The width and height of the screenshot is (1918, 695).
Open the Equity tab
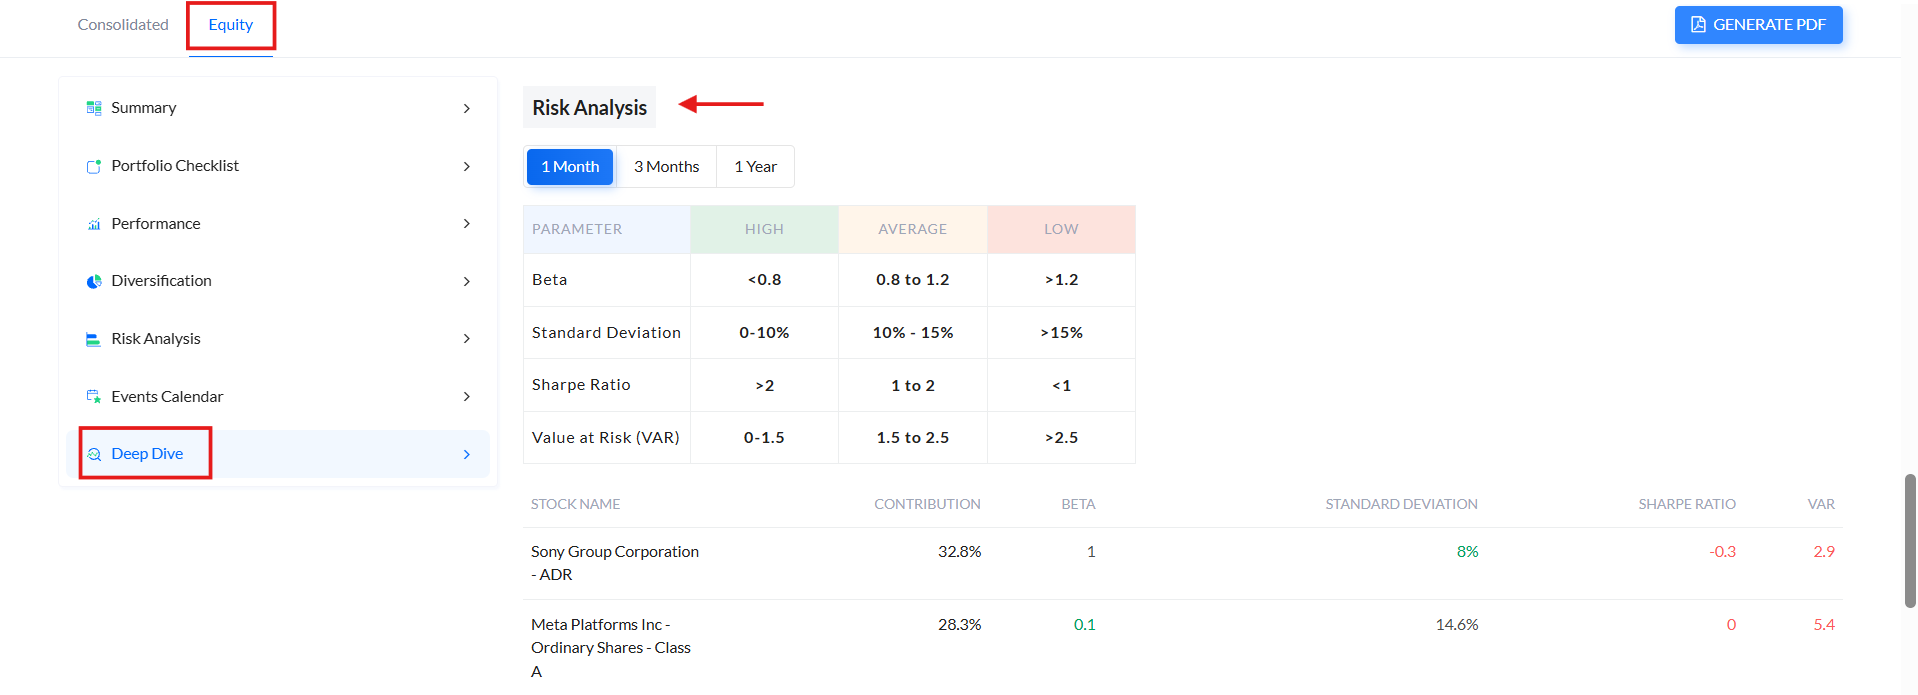coord(231,25)
